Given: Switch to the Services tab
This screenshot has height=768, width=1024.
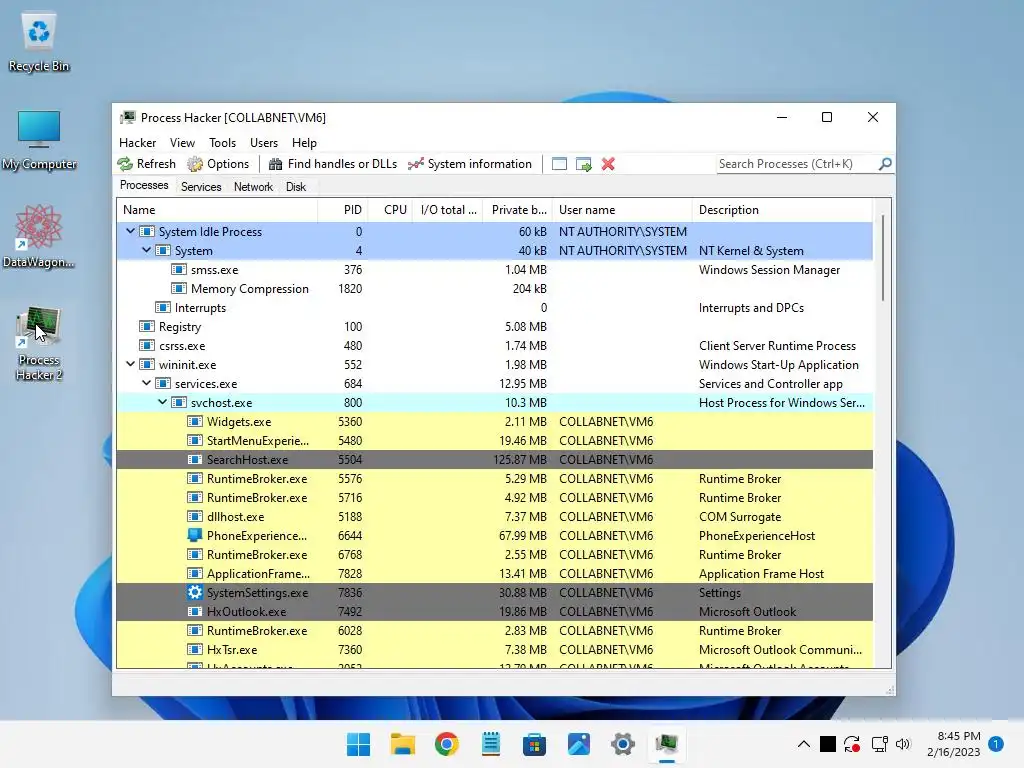Looking at the screenshot, I should [x=201, y=187].
